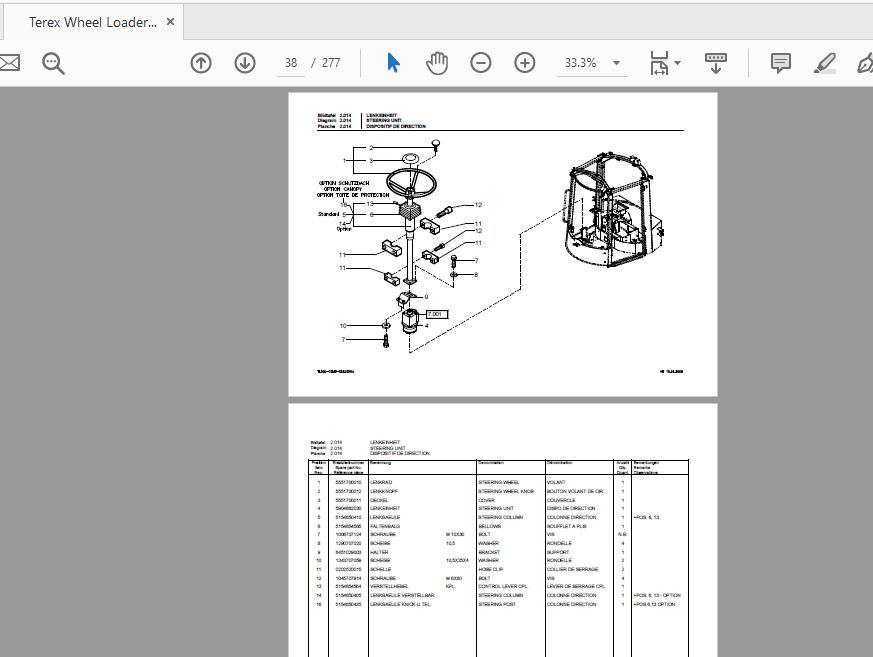873x657 pixels.
Task: Toggle the Selection arrow tool
Action: [393, 62]
